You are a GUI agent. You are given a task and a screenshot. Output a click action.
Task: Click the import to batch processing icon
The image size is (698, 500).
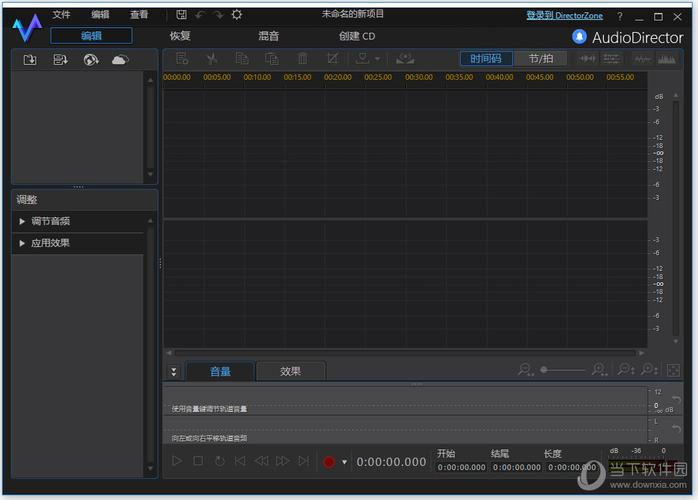(60, 59)
